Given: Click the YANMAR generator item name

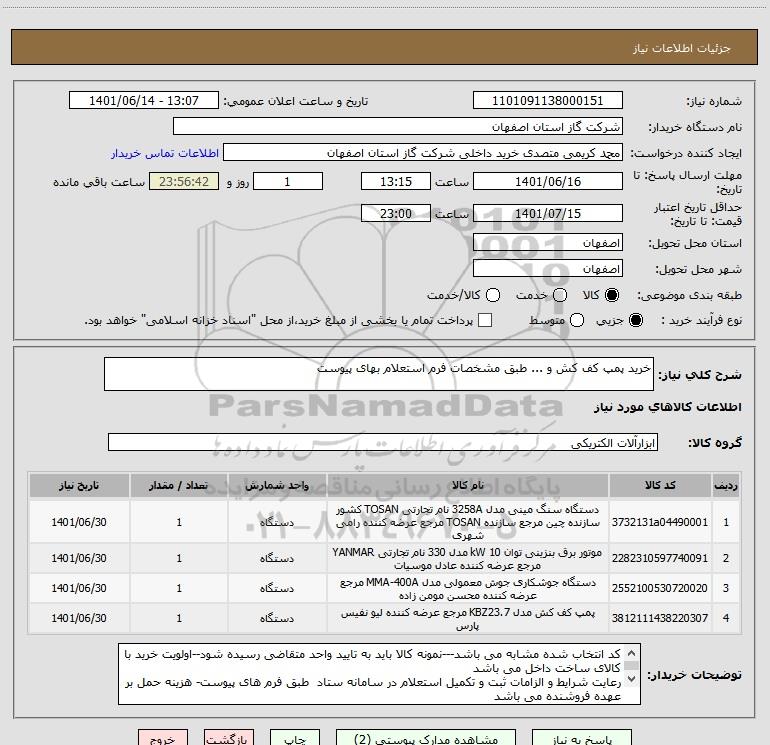Looking at the screenshot, I should click(x=468, y=558).
